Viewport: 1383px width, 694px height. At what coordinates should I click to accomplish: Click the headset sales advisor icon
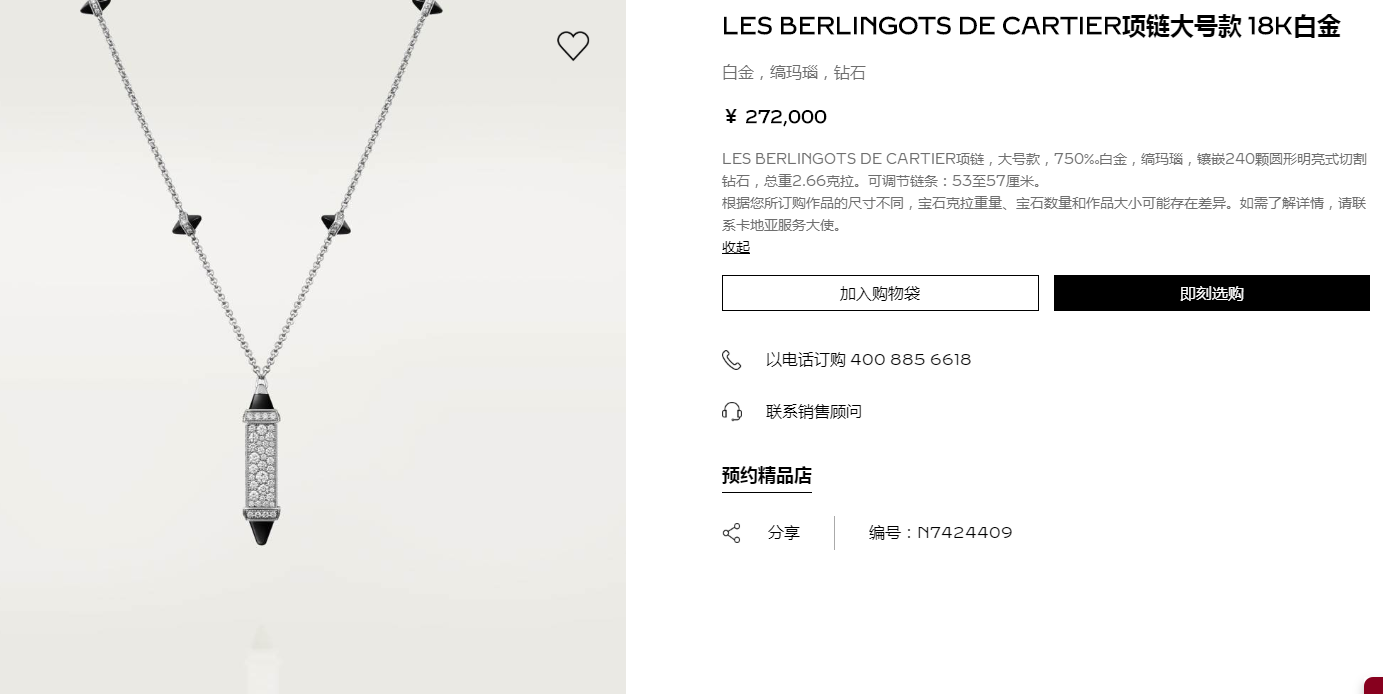pos(732,412)
